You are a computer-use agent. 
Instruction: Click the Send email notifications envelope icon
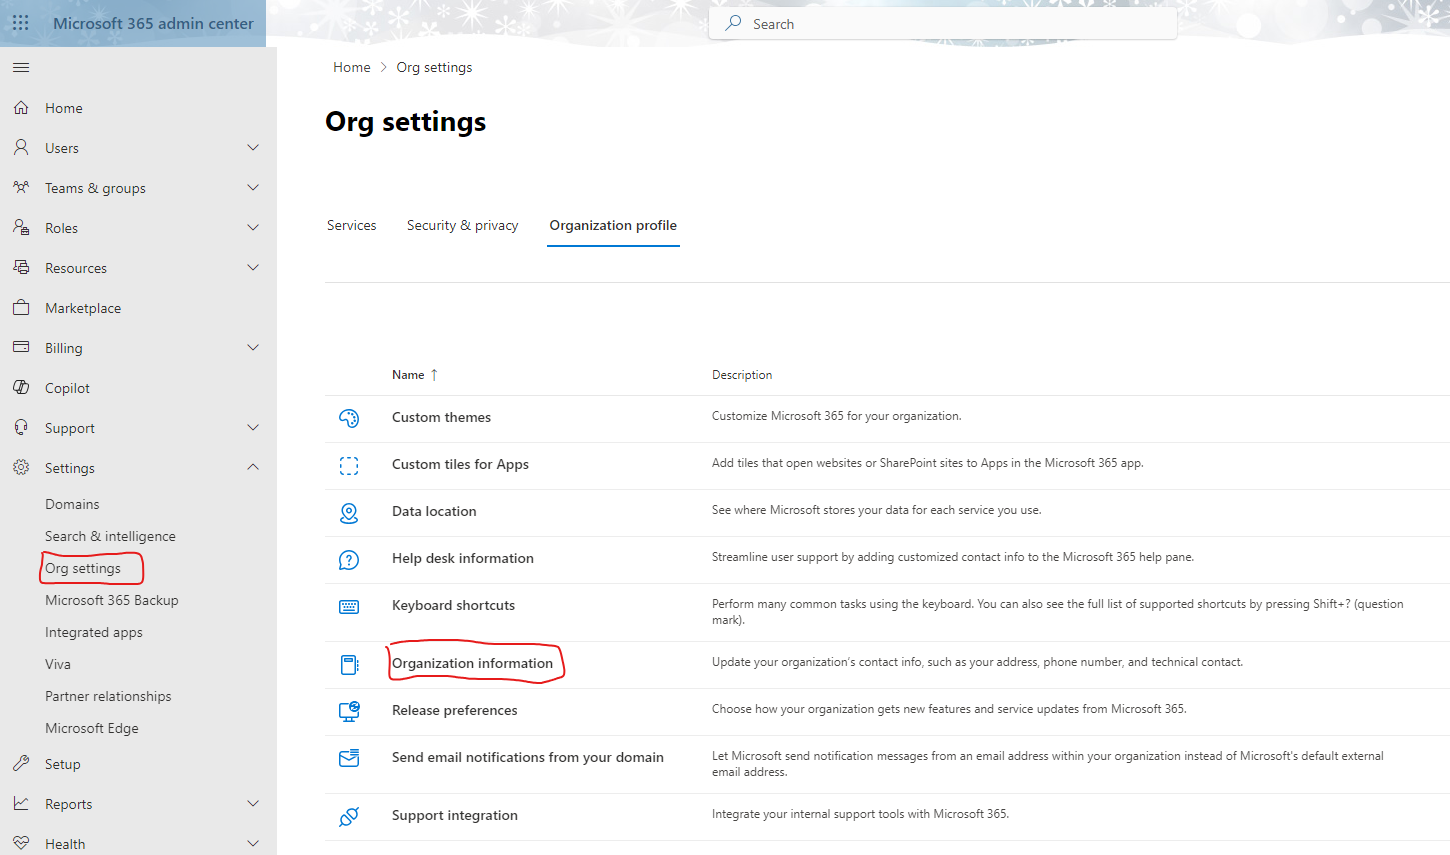[x=349, y=759]
